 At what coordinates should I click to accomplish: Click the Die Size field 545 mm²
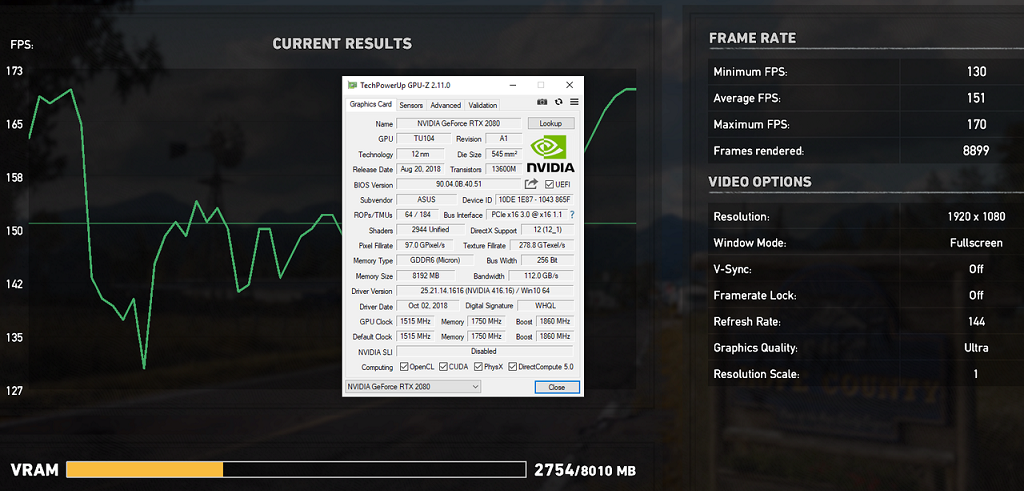[504, 155]
